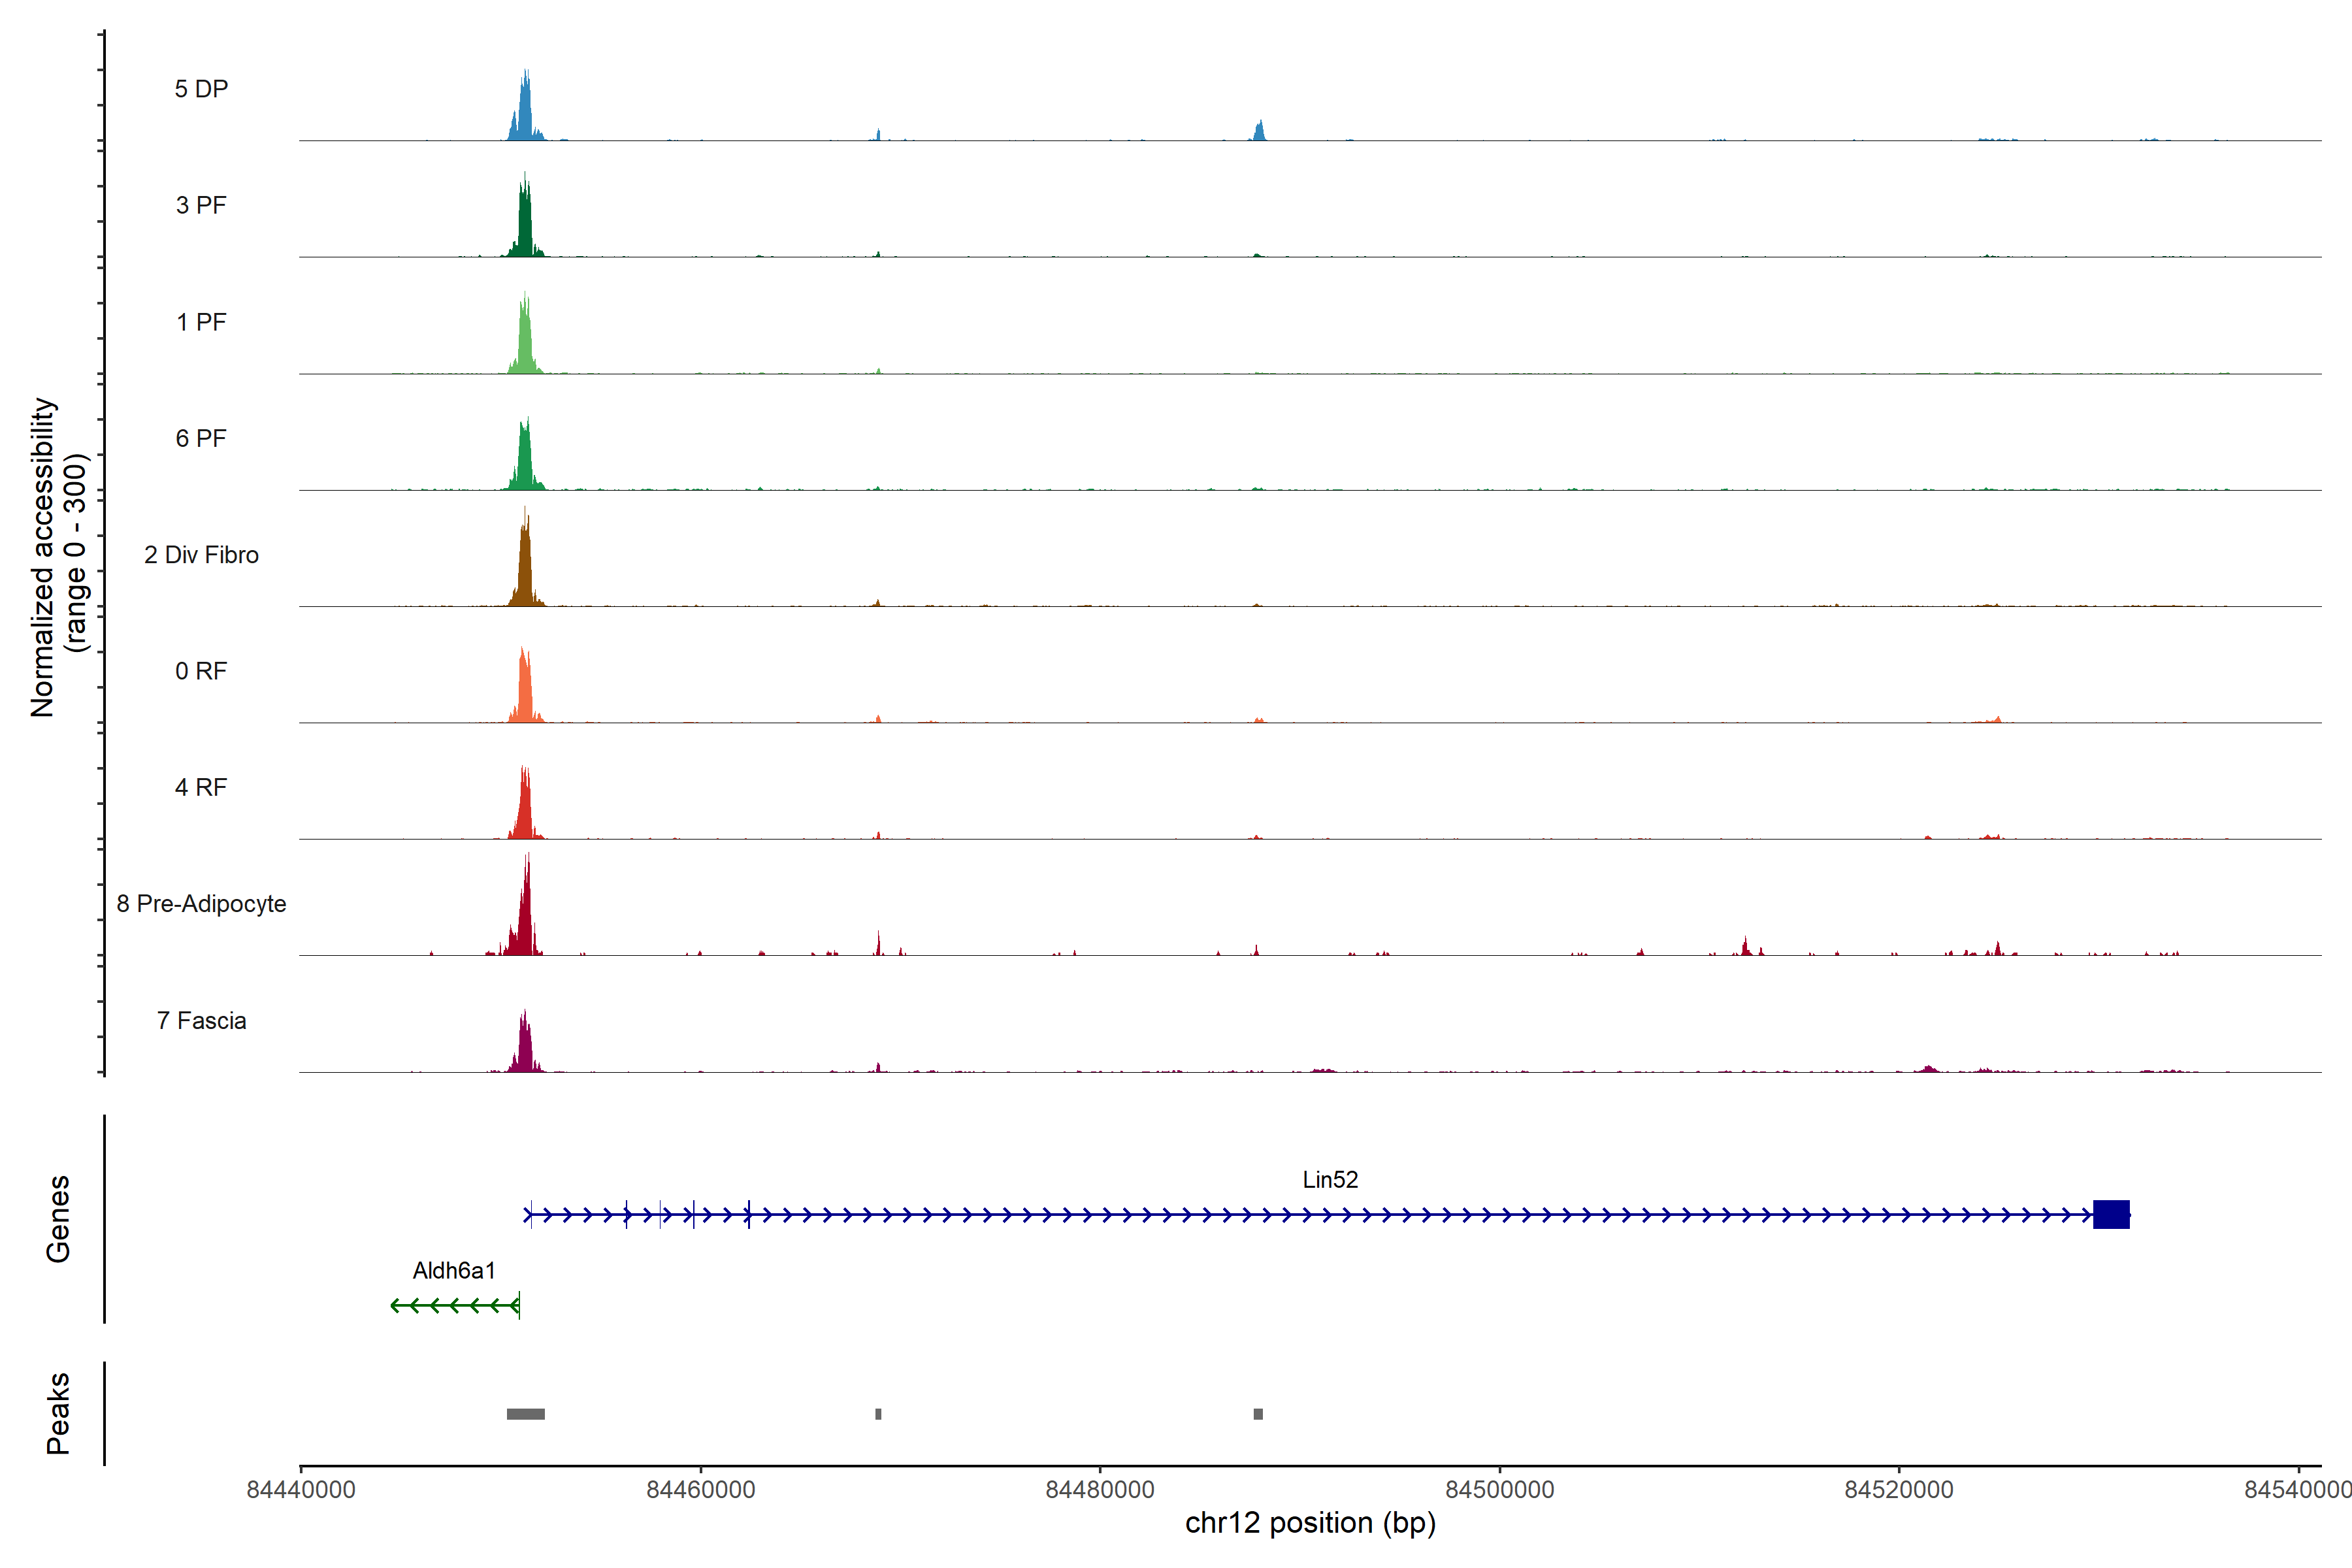Click the 2 Div Fibro track label
This screenshot has height=1568, width=2352.
(x=201, y=554)
